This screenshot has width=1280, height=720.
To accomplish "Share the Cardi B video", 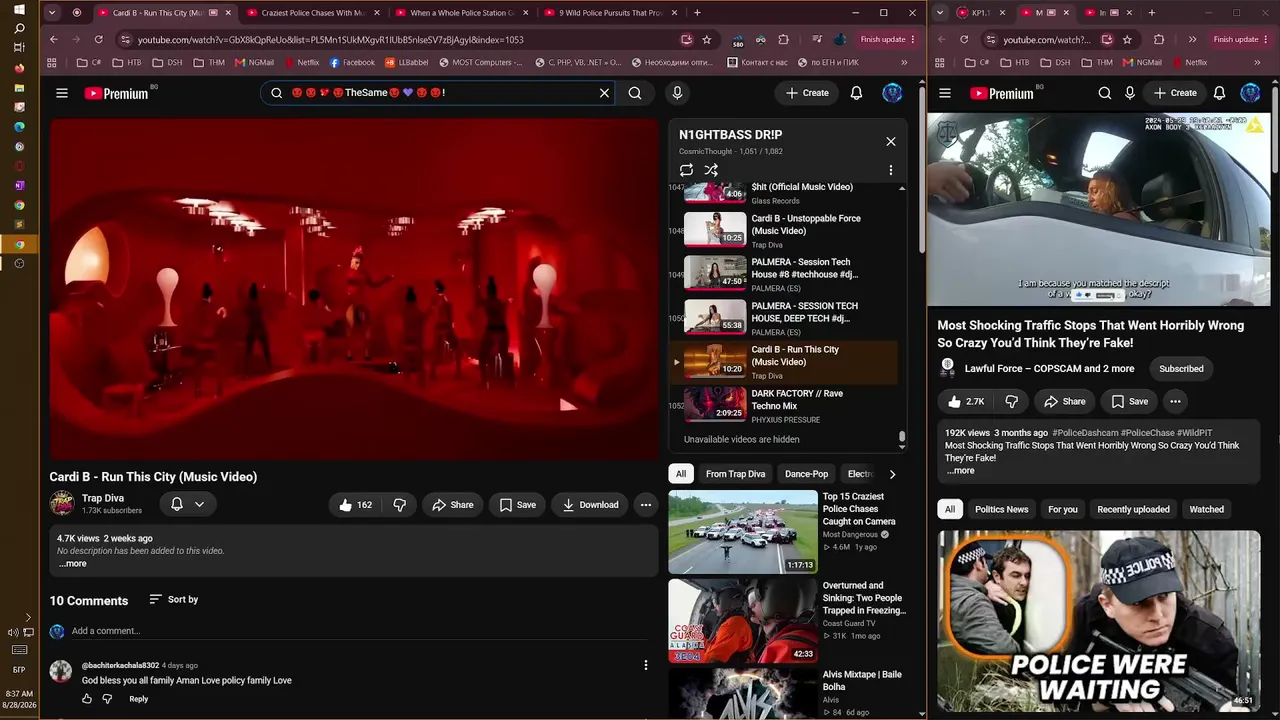I will (452, 505).
